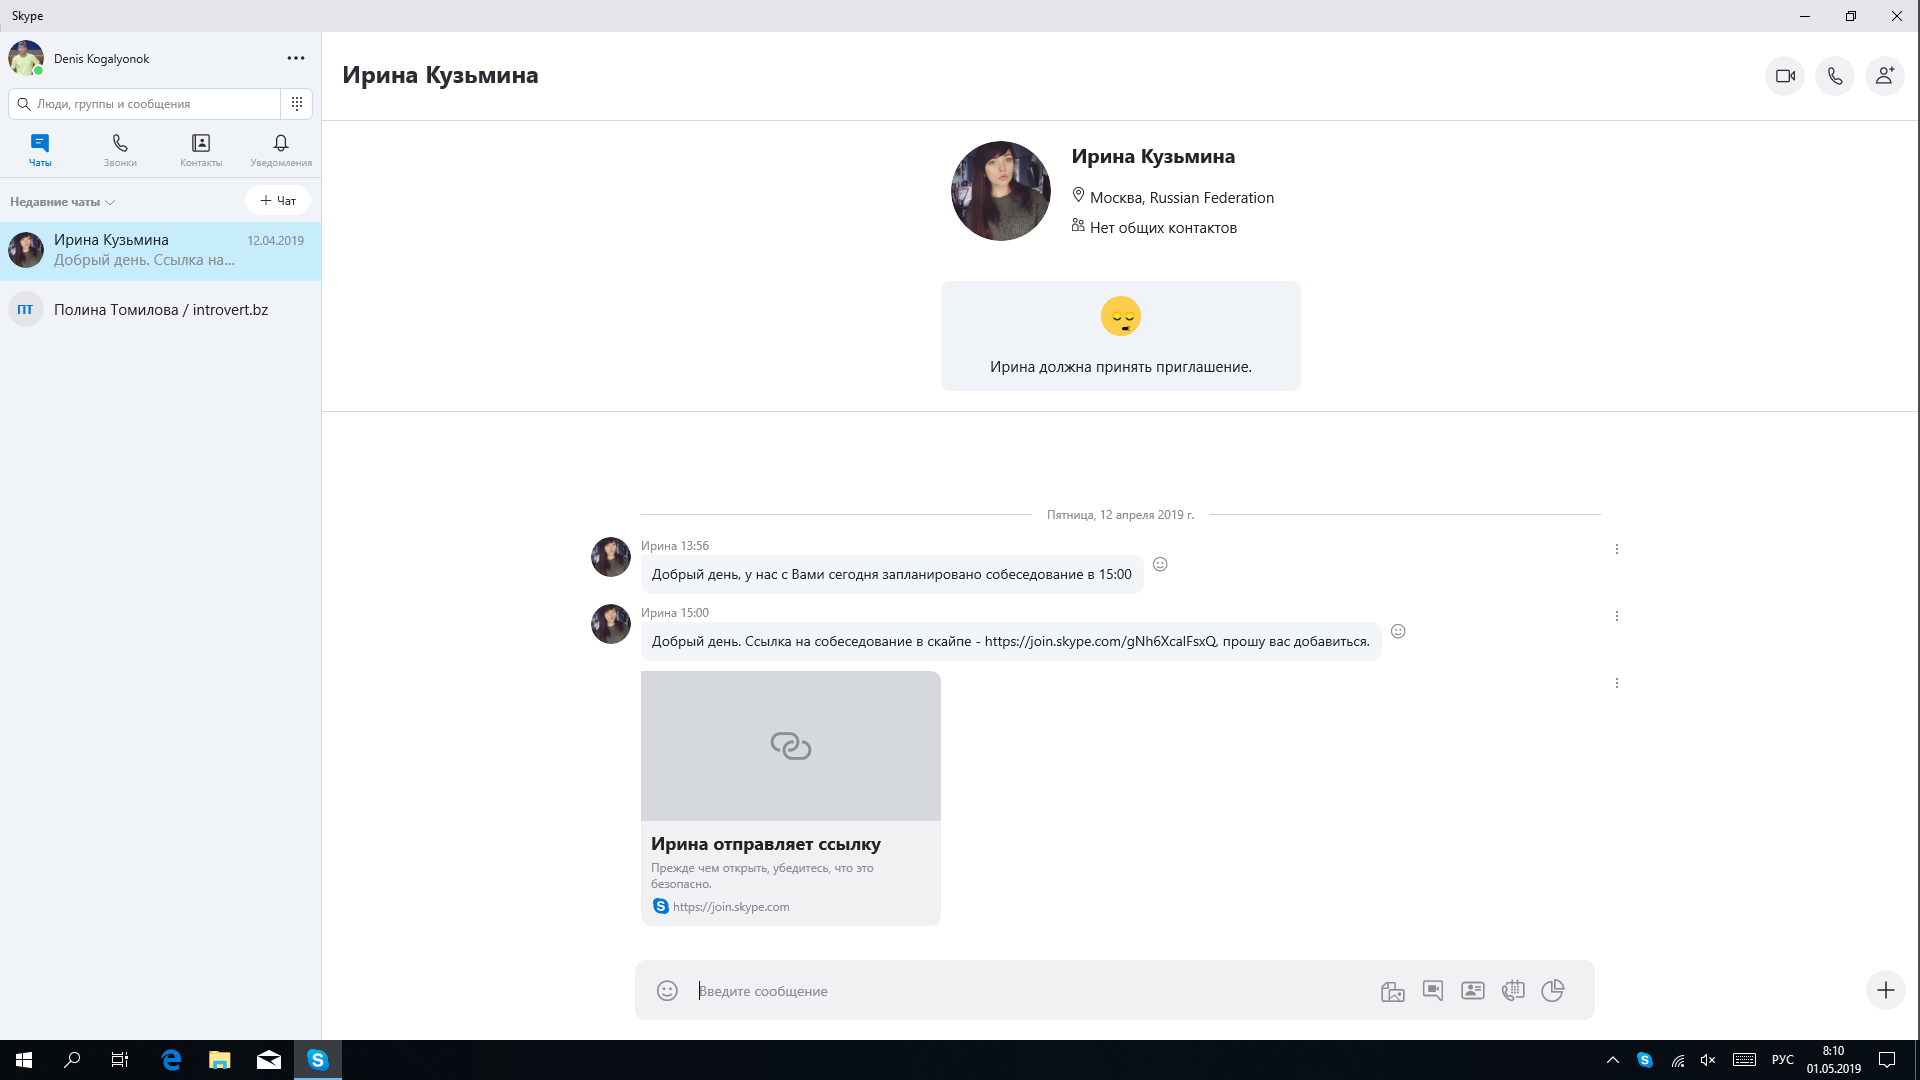Click the voice call icon
The width and height of the screenshot is (1920, 1080).
[x=1834, y=75]
